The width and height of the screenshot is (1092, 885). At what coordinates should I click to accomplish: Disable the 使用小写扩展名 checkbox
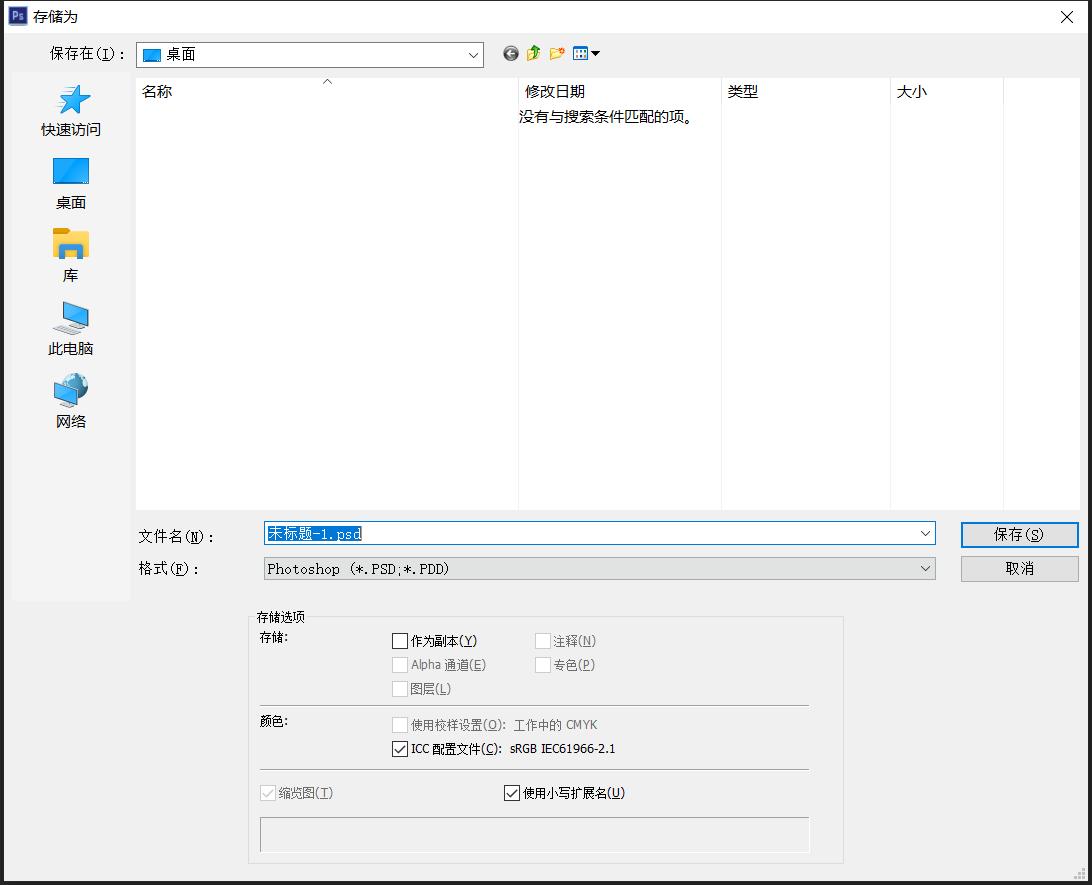(x=511, y=793)
